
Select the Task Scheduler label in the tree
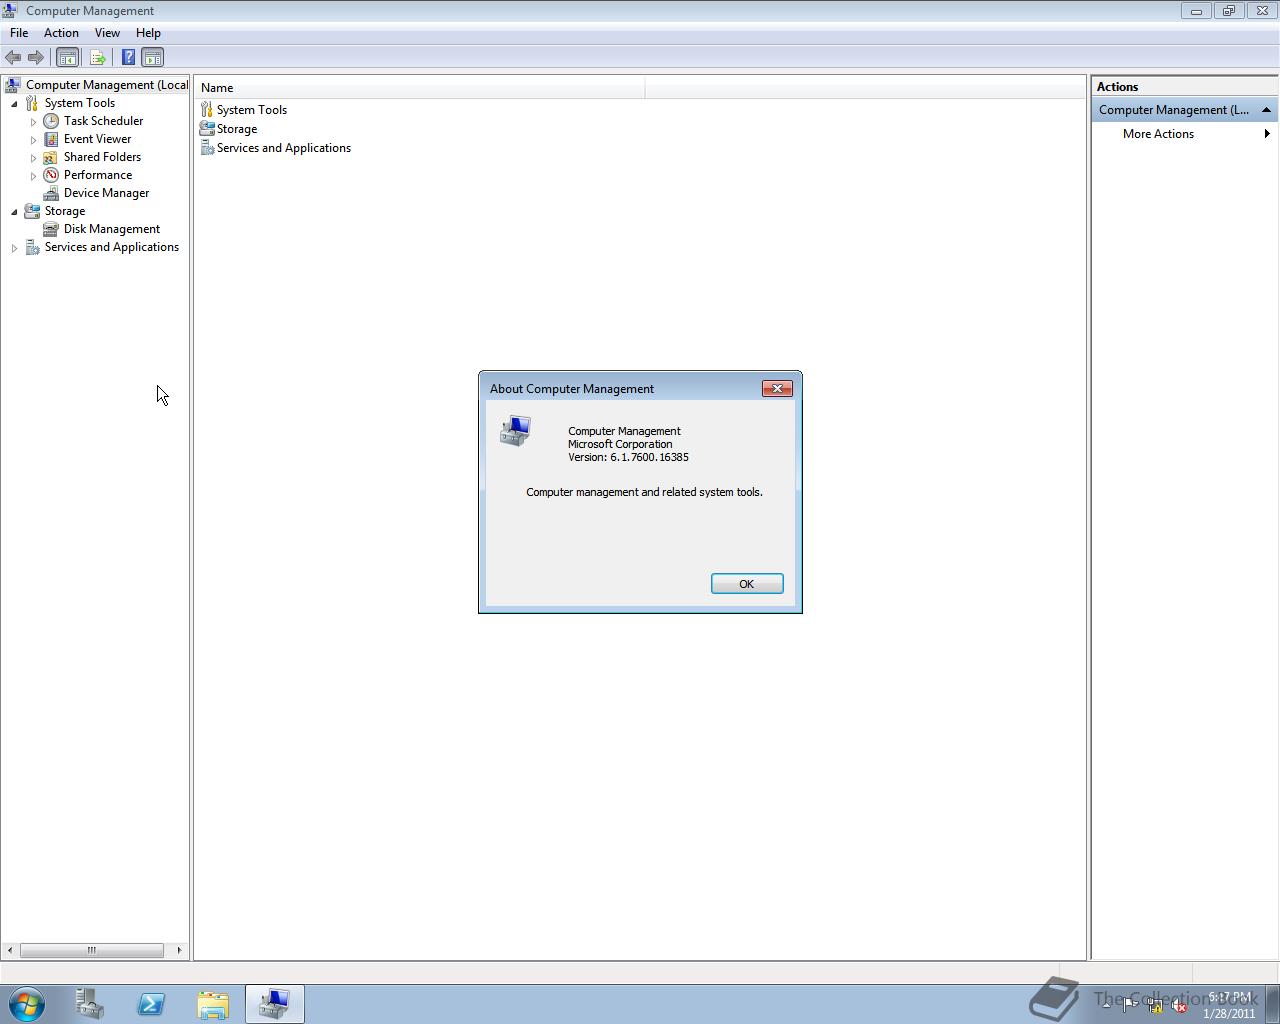click(103, 121)
